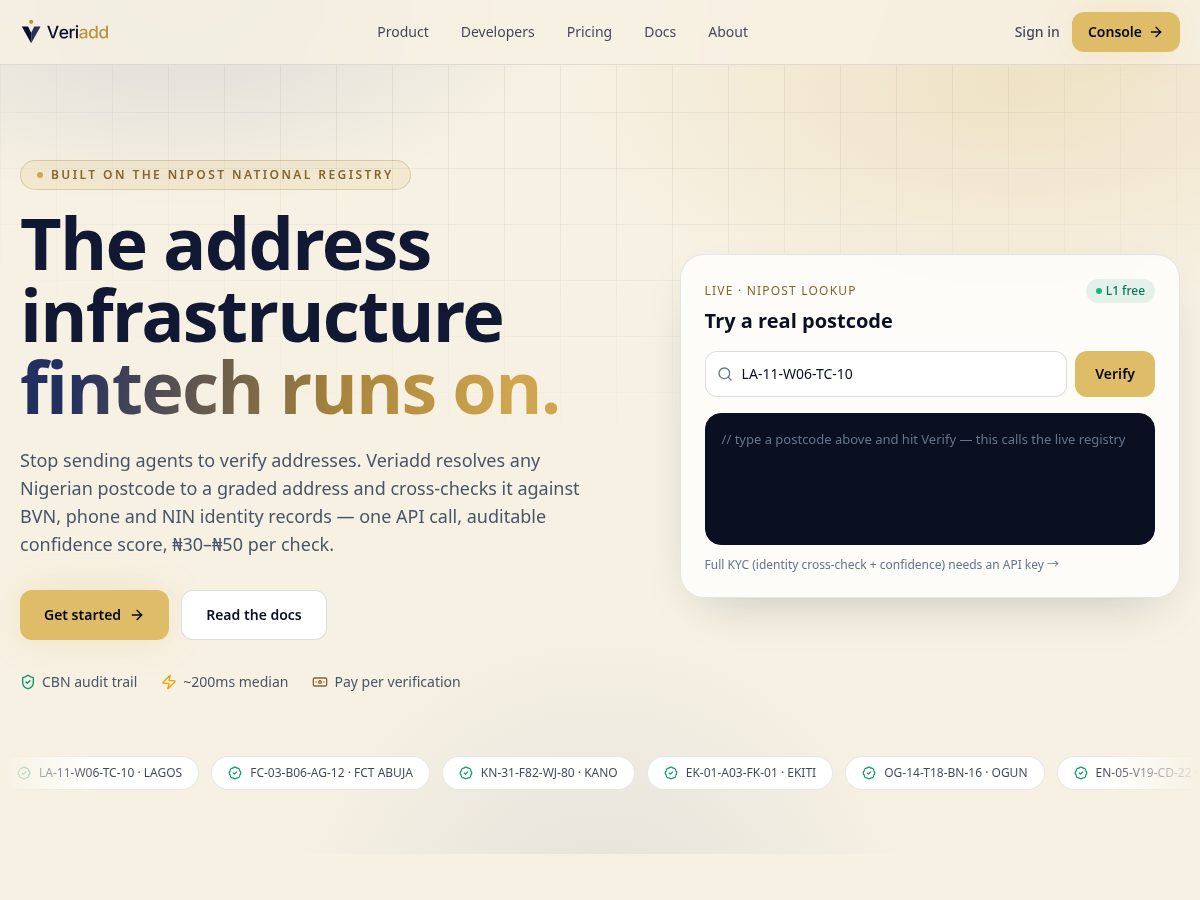Image resolution: width=1200 pixels, height=900 pixels.
Task: Click the check icon on EKITI chip
Action: pyautogui.click(x=671, y=773)
